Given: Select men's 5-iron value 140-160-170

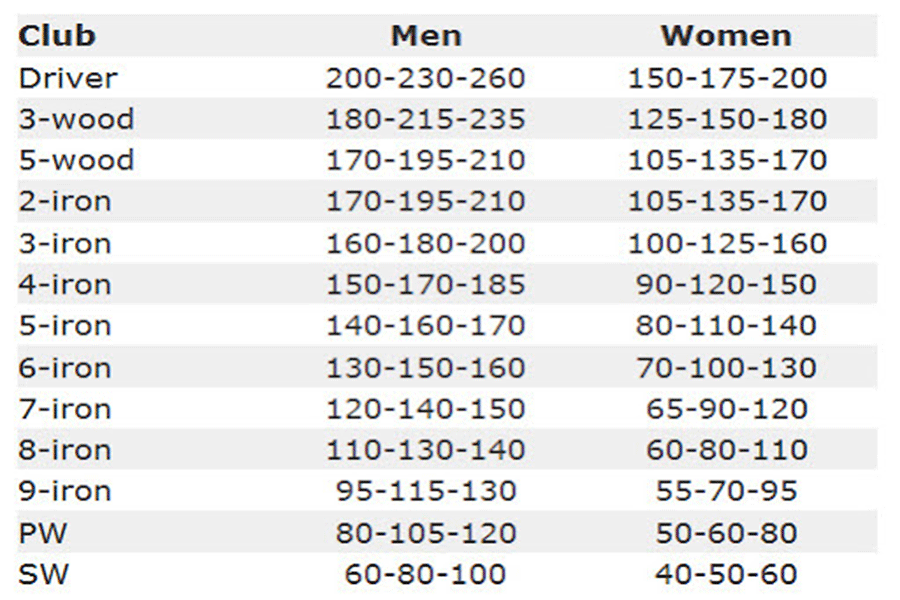Looking at the screenshot, I should [x=426, y=326].
